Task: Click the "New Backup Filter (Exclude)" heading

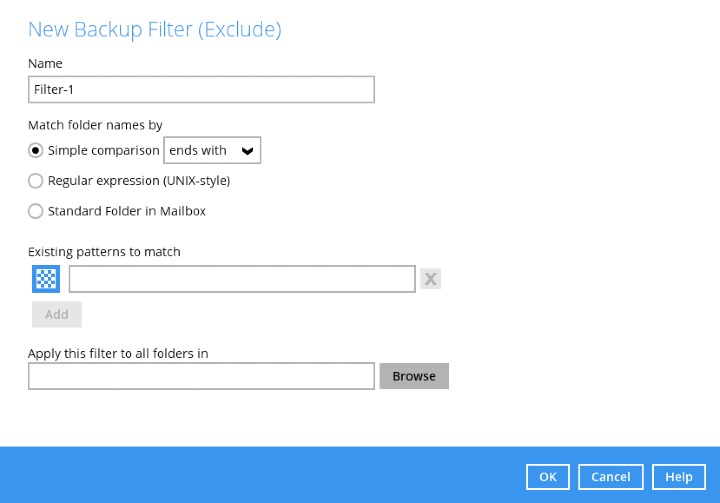Action: click(154, 30)
